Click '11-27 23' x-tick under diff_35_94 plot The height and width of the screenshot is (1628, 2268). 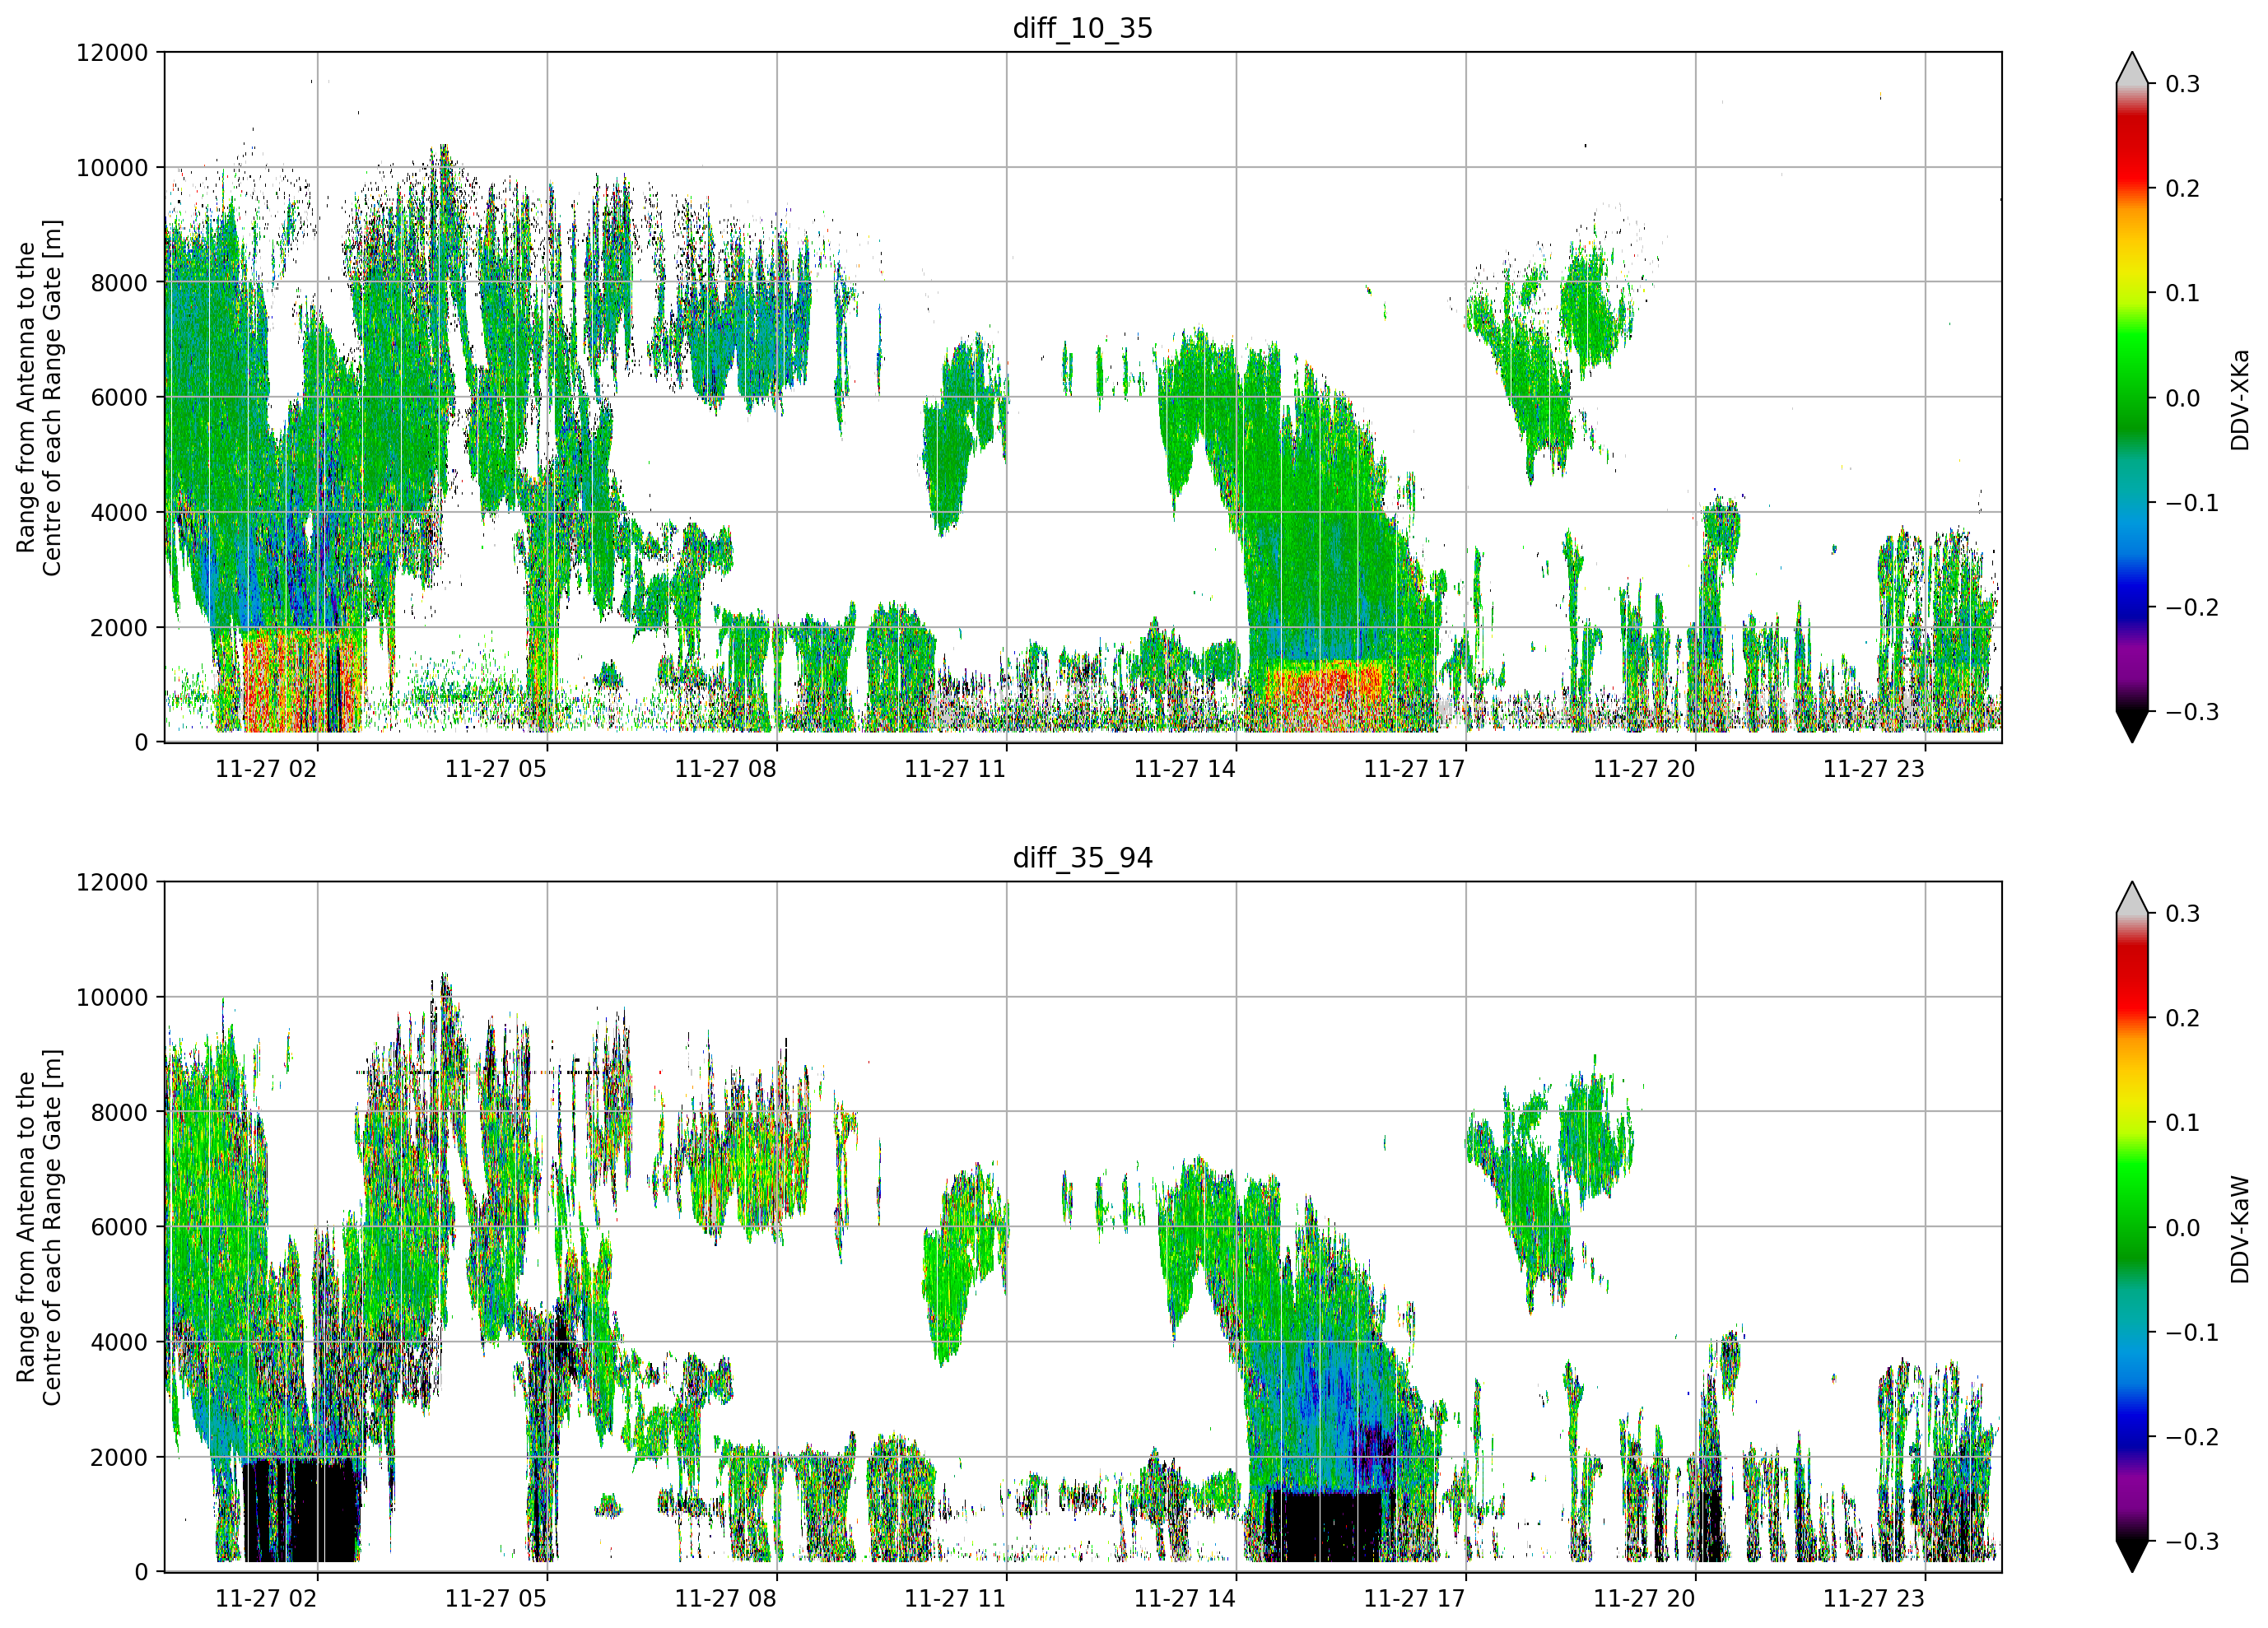tap(1874, 1599)
